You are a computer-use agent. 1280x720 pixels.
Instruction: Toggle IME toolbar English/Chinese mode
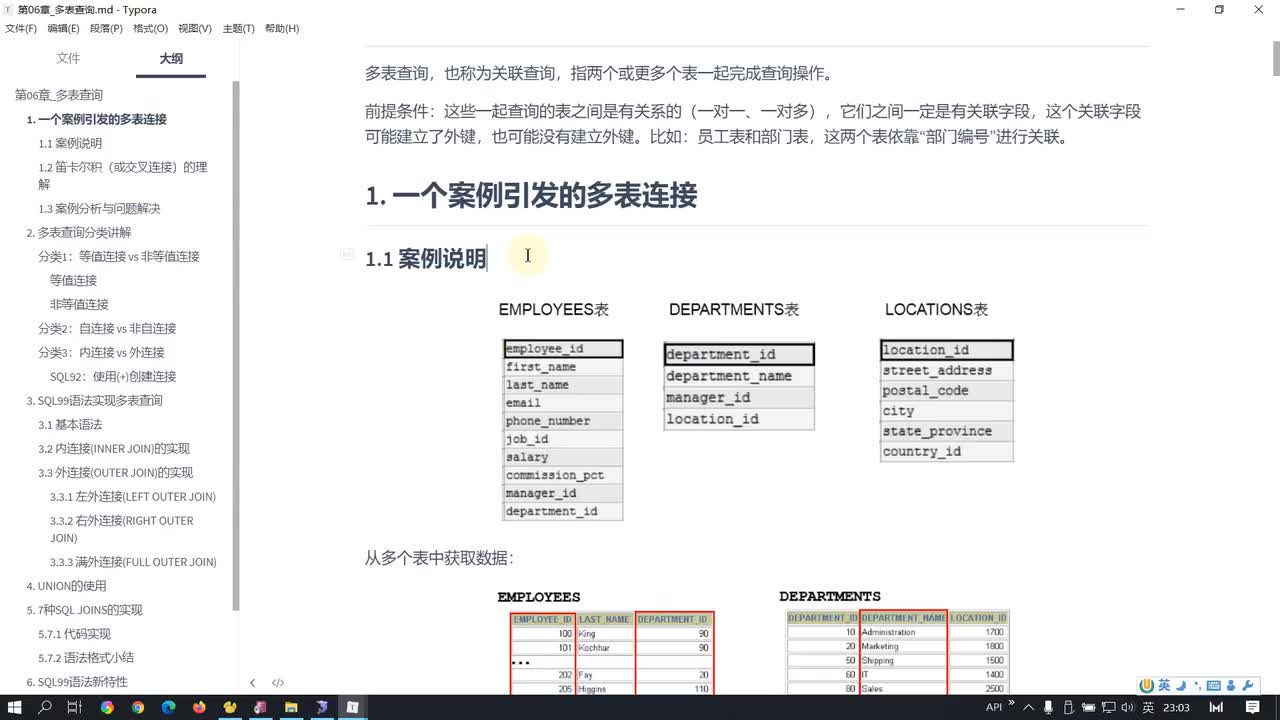pyautogui.click(x=1164, y=685)
